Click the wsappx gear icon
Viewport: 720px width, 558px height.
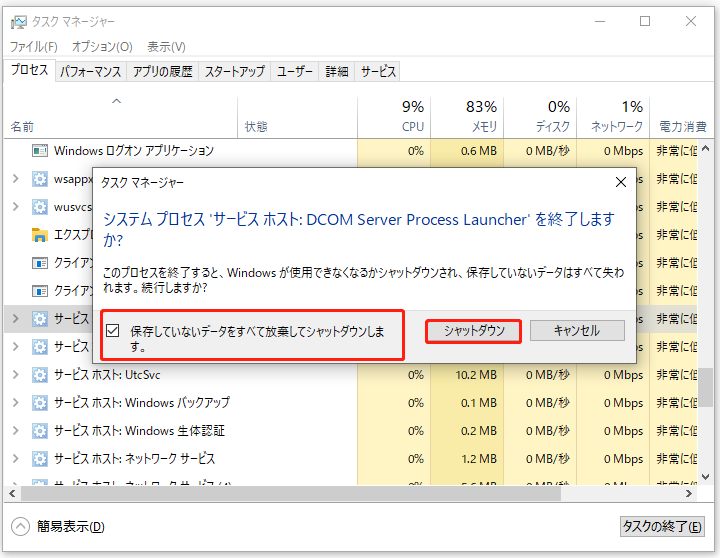point(39,179)
